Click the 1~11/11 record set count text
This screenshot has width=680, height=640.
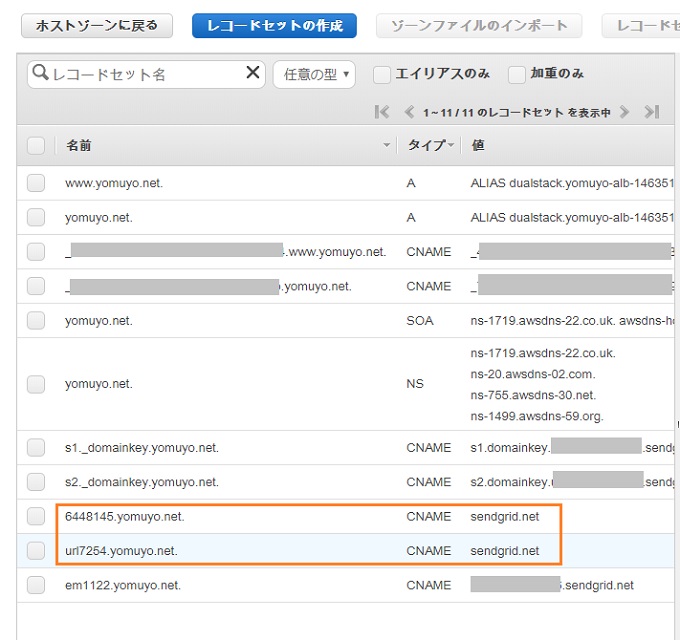pyautogui.click(x=517, y=112)
